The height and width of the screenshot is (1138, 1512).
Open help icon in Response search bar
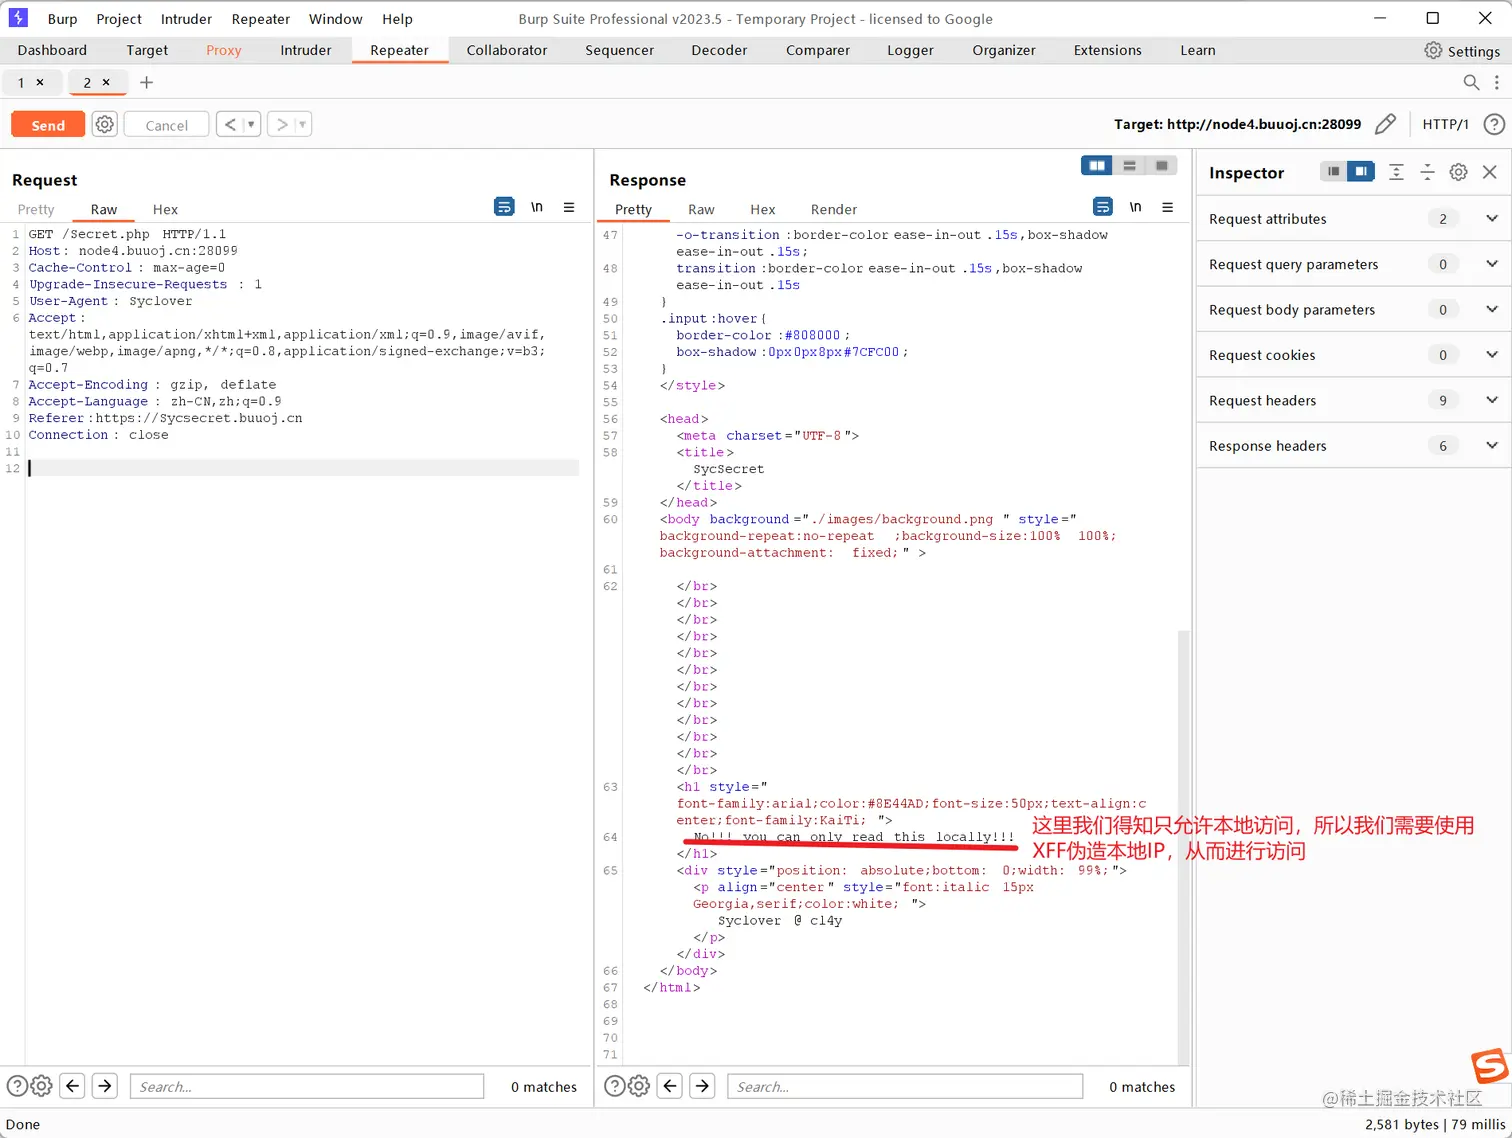pos(615,1086)
